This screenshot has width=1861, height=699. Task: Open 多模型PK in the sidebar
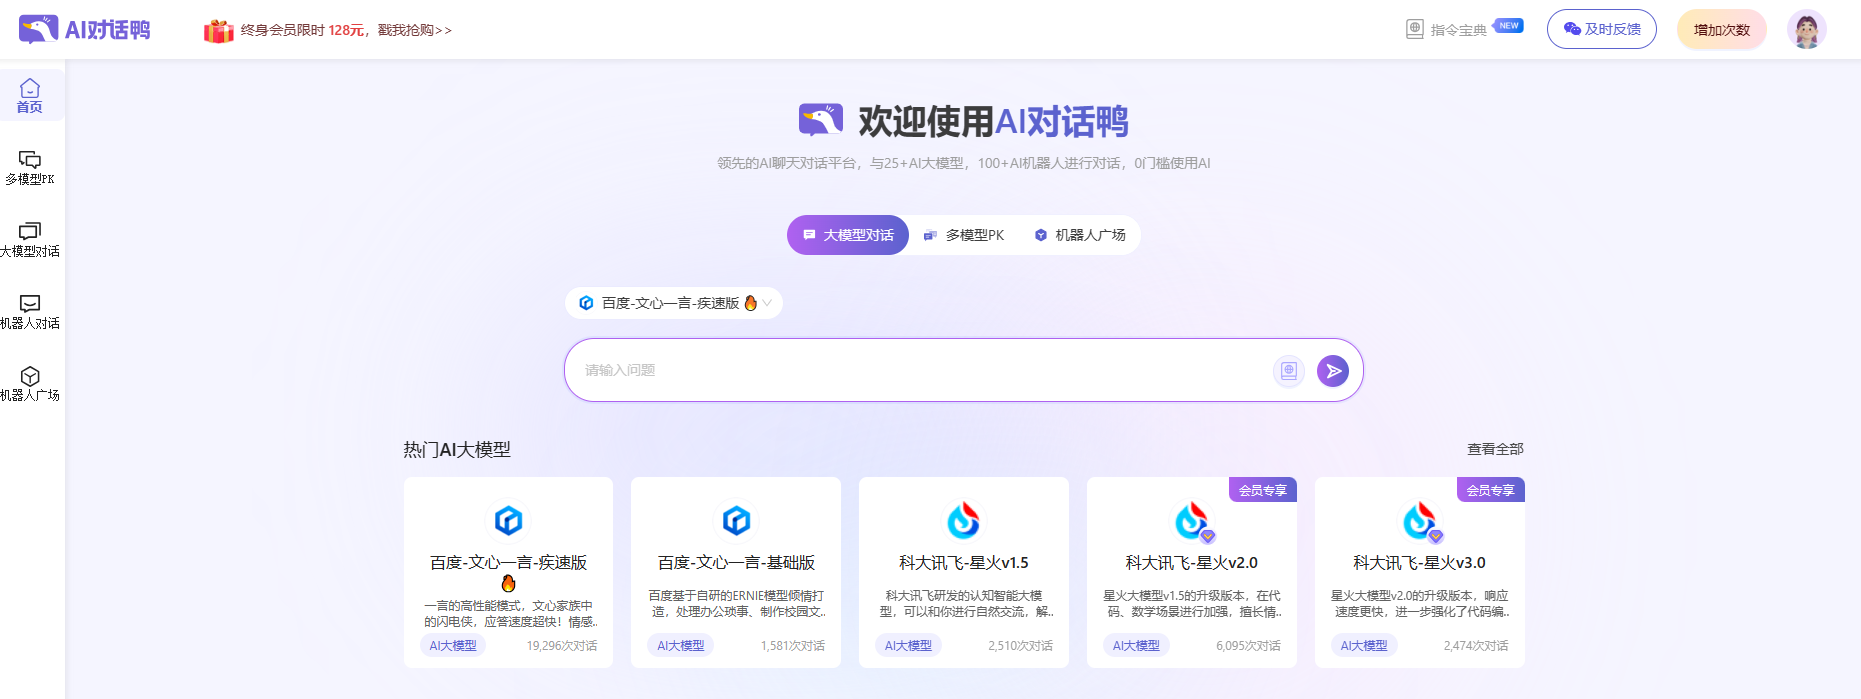(x=30, y=168)
